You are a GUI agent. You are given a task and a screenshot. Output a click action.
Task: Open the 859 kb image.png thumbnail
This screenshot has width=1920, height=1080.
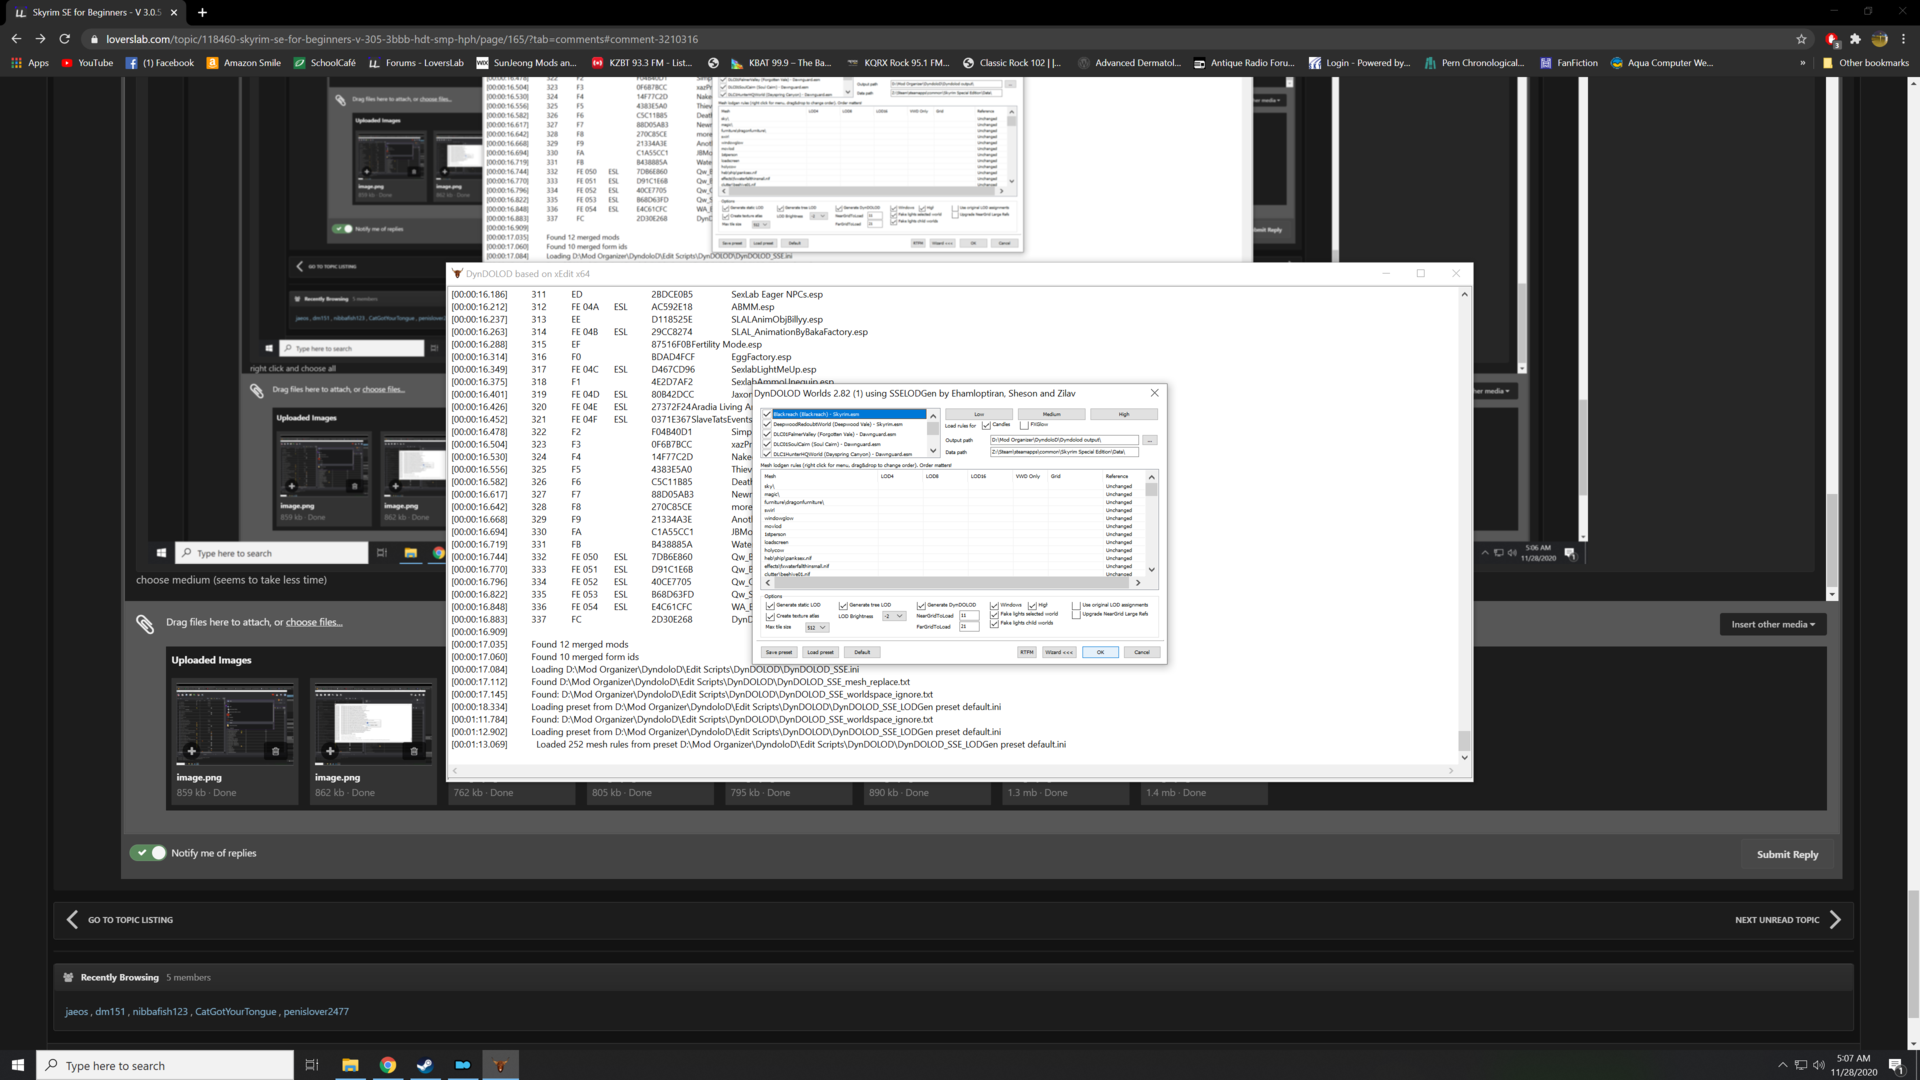(235, 724)
